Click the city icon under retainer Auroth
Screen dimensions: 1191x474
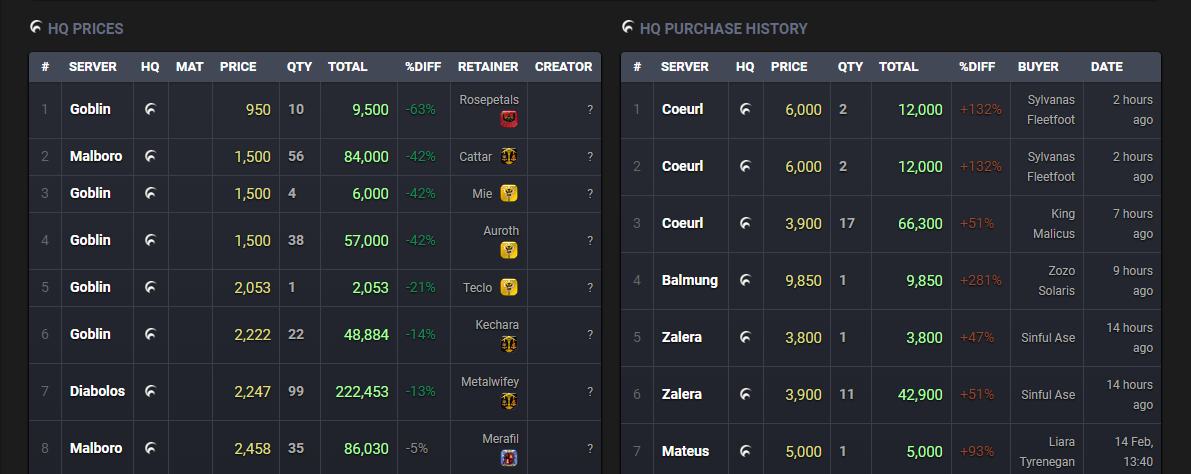508,250
